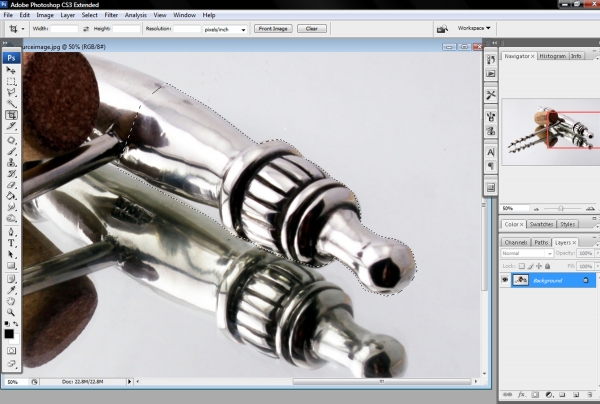Viewport: 600px width, 404px height.
Task: Toggle lock transparent pixels
Action: pyautogui.click(x=522, y=266)
